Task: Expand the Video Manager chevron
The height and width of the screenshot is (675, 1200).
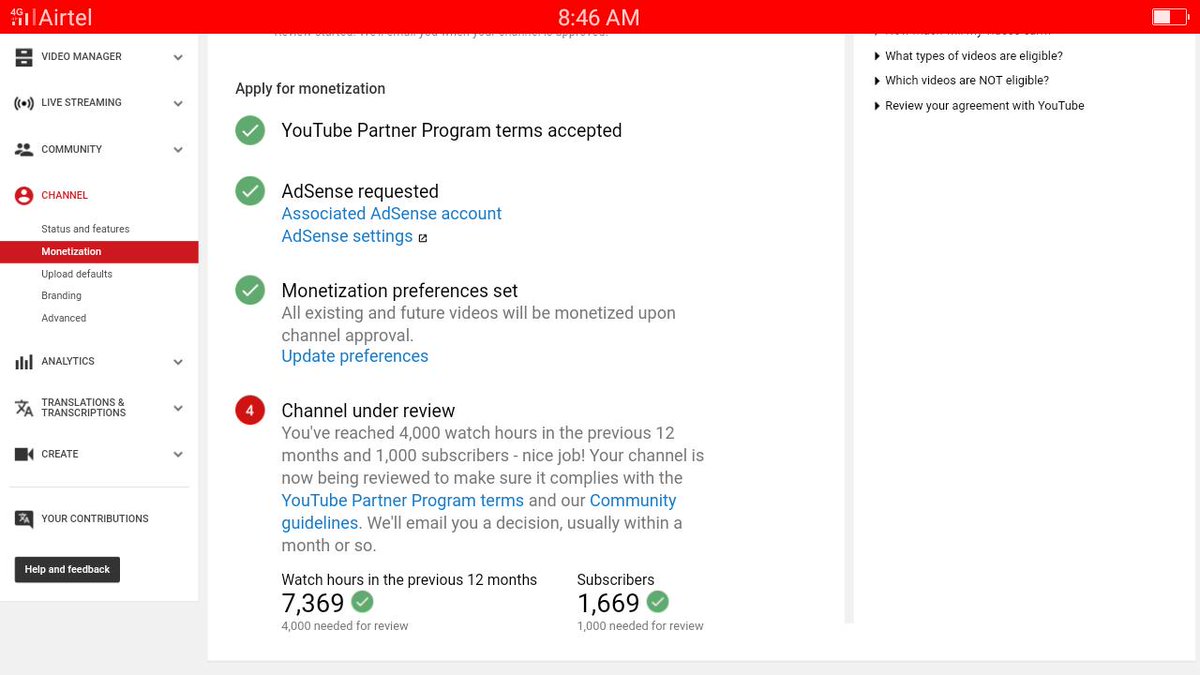Action: tap(178, 58)
